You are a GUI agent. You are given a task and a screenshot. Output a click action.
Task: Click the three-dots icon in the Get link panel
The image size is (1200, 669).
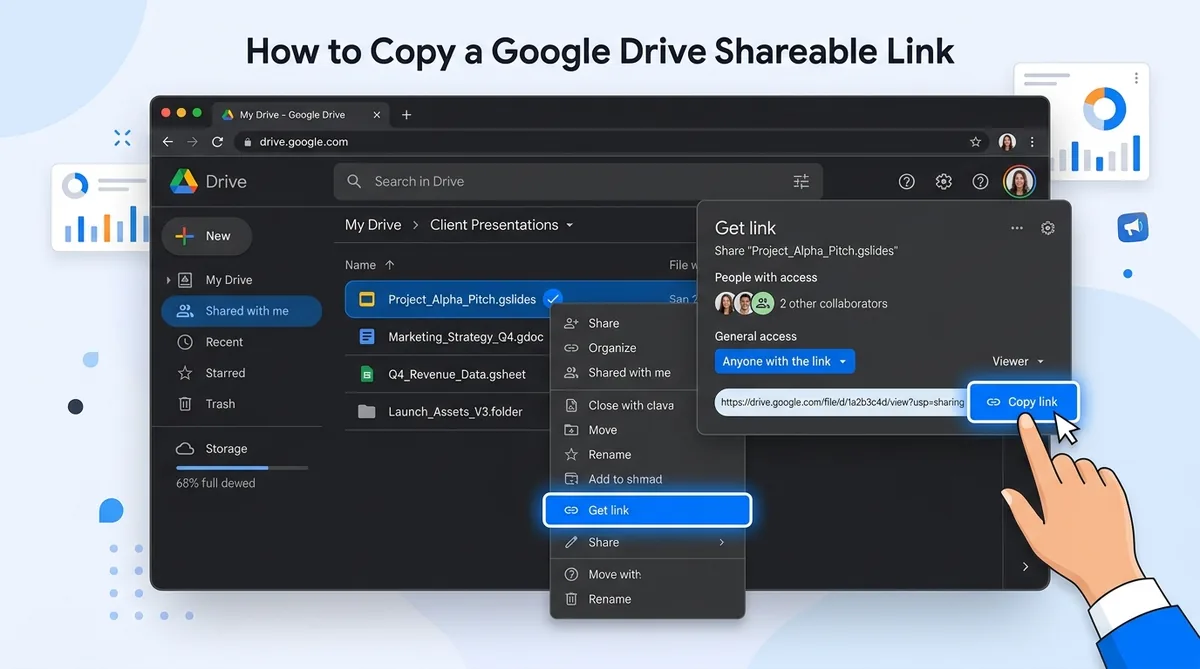click(1017, 228)
